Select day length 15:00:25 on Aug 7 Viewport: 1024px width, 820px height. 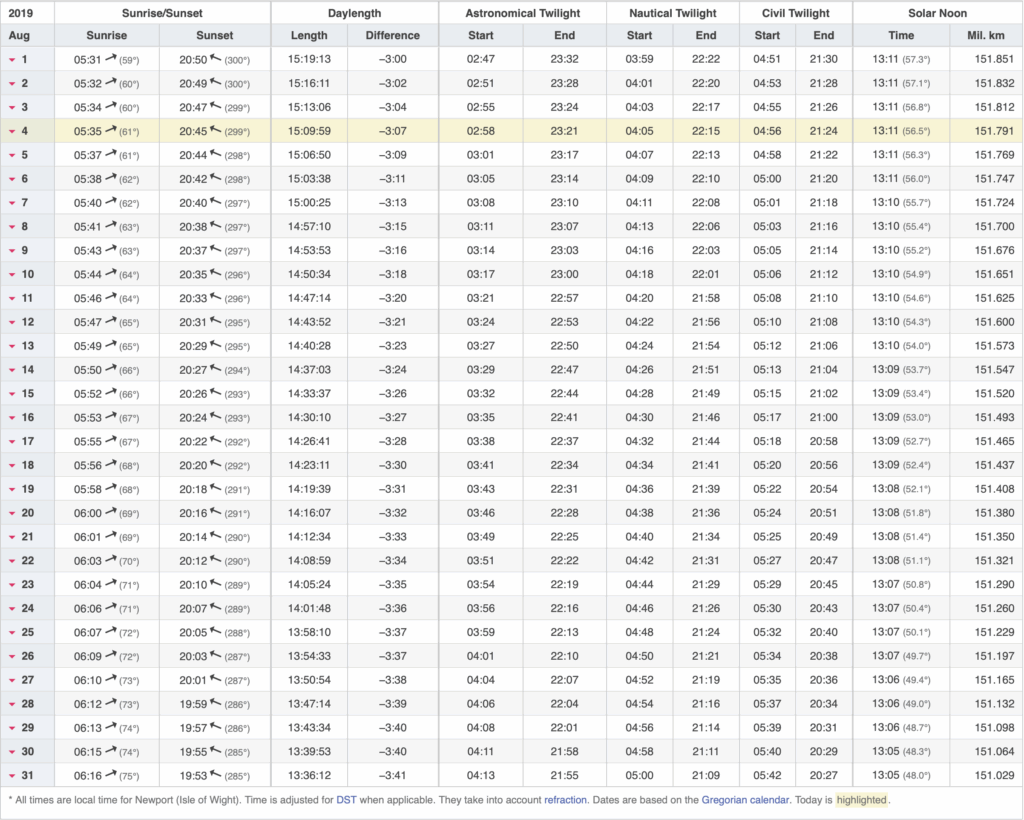click(x=309, y=202)
